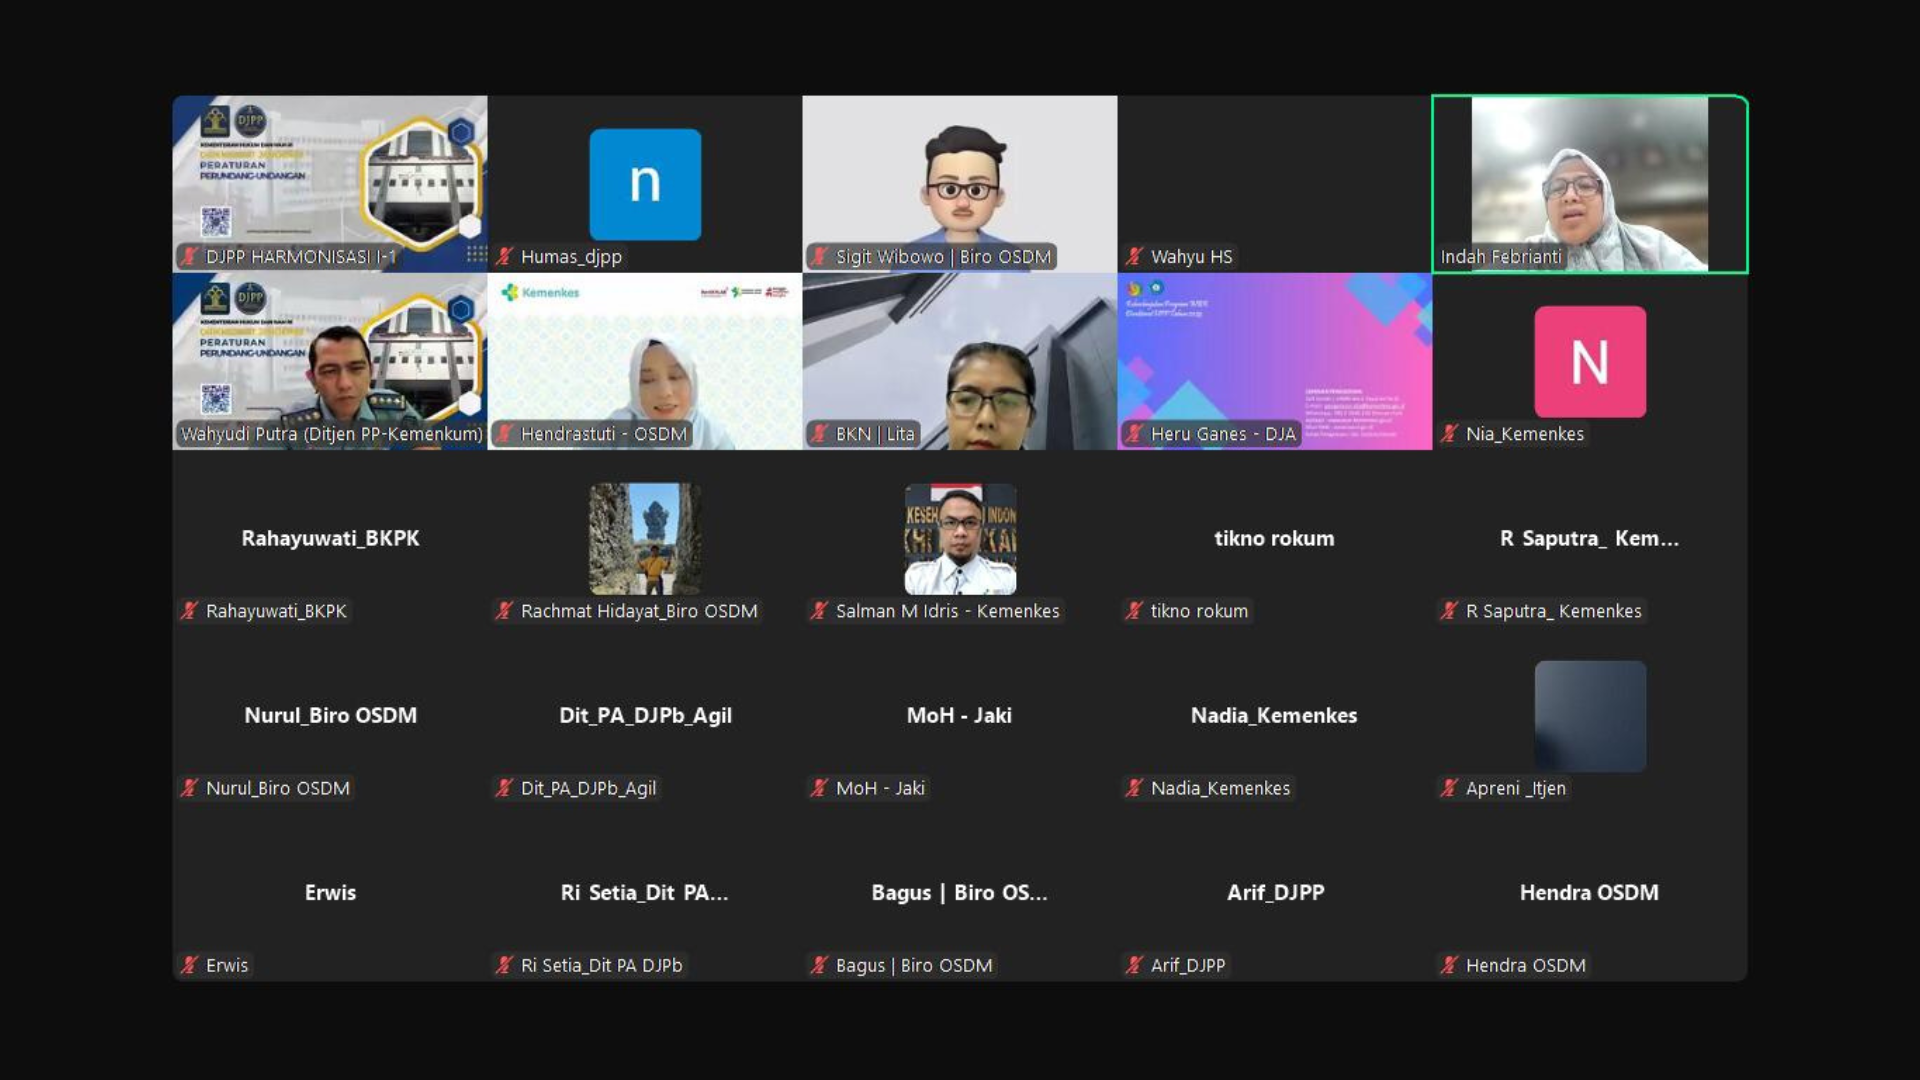Click muted mic icon beside Nadia_Kemenkes label
This screenshot has width=1920, height=1080.
tap(1134, 788)
